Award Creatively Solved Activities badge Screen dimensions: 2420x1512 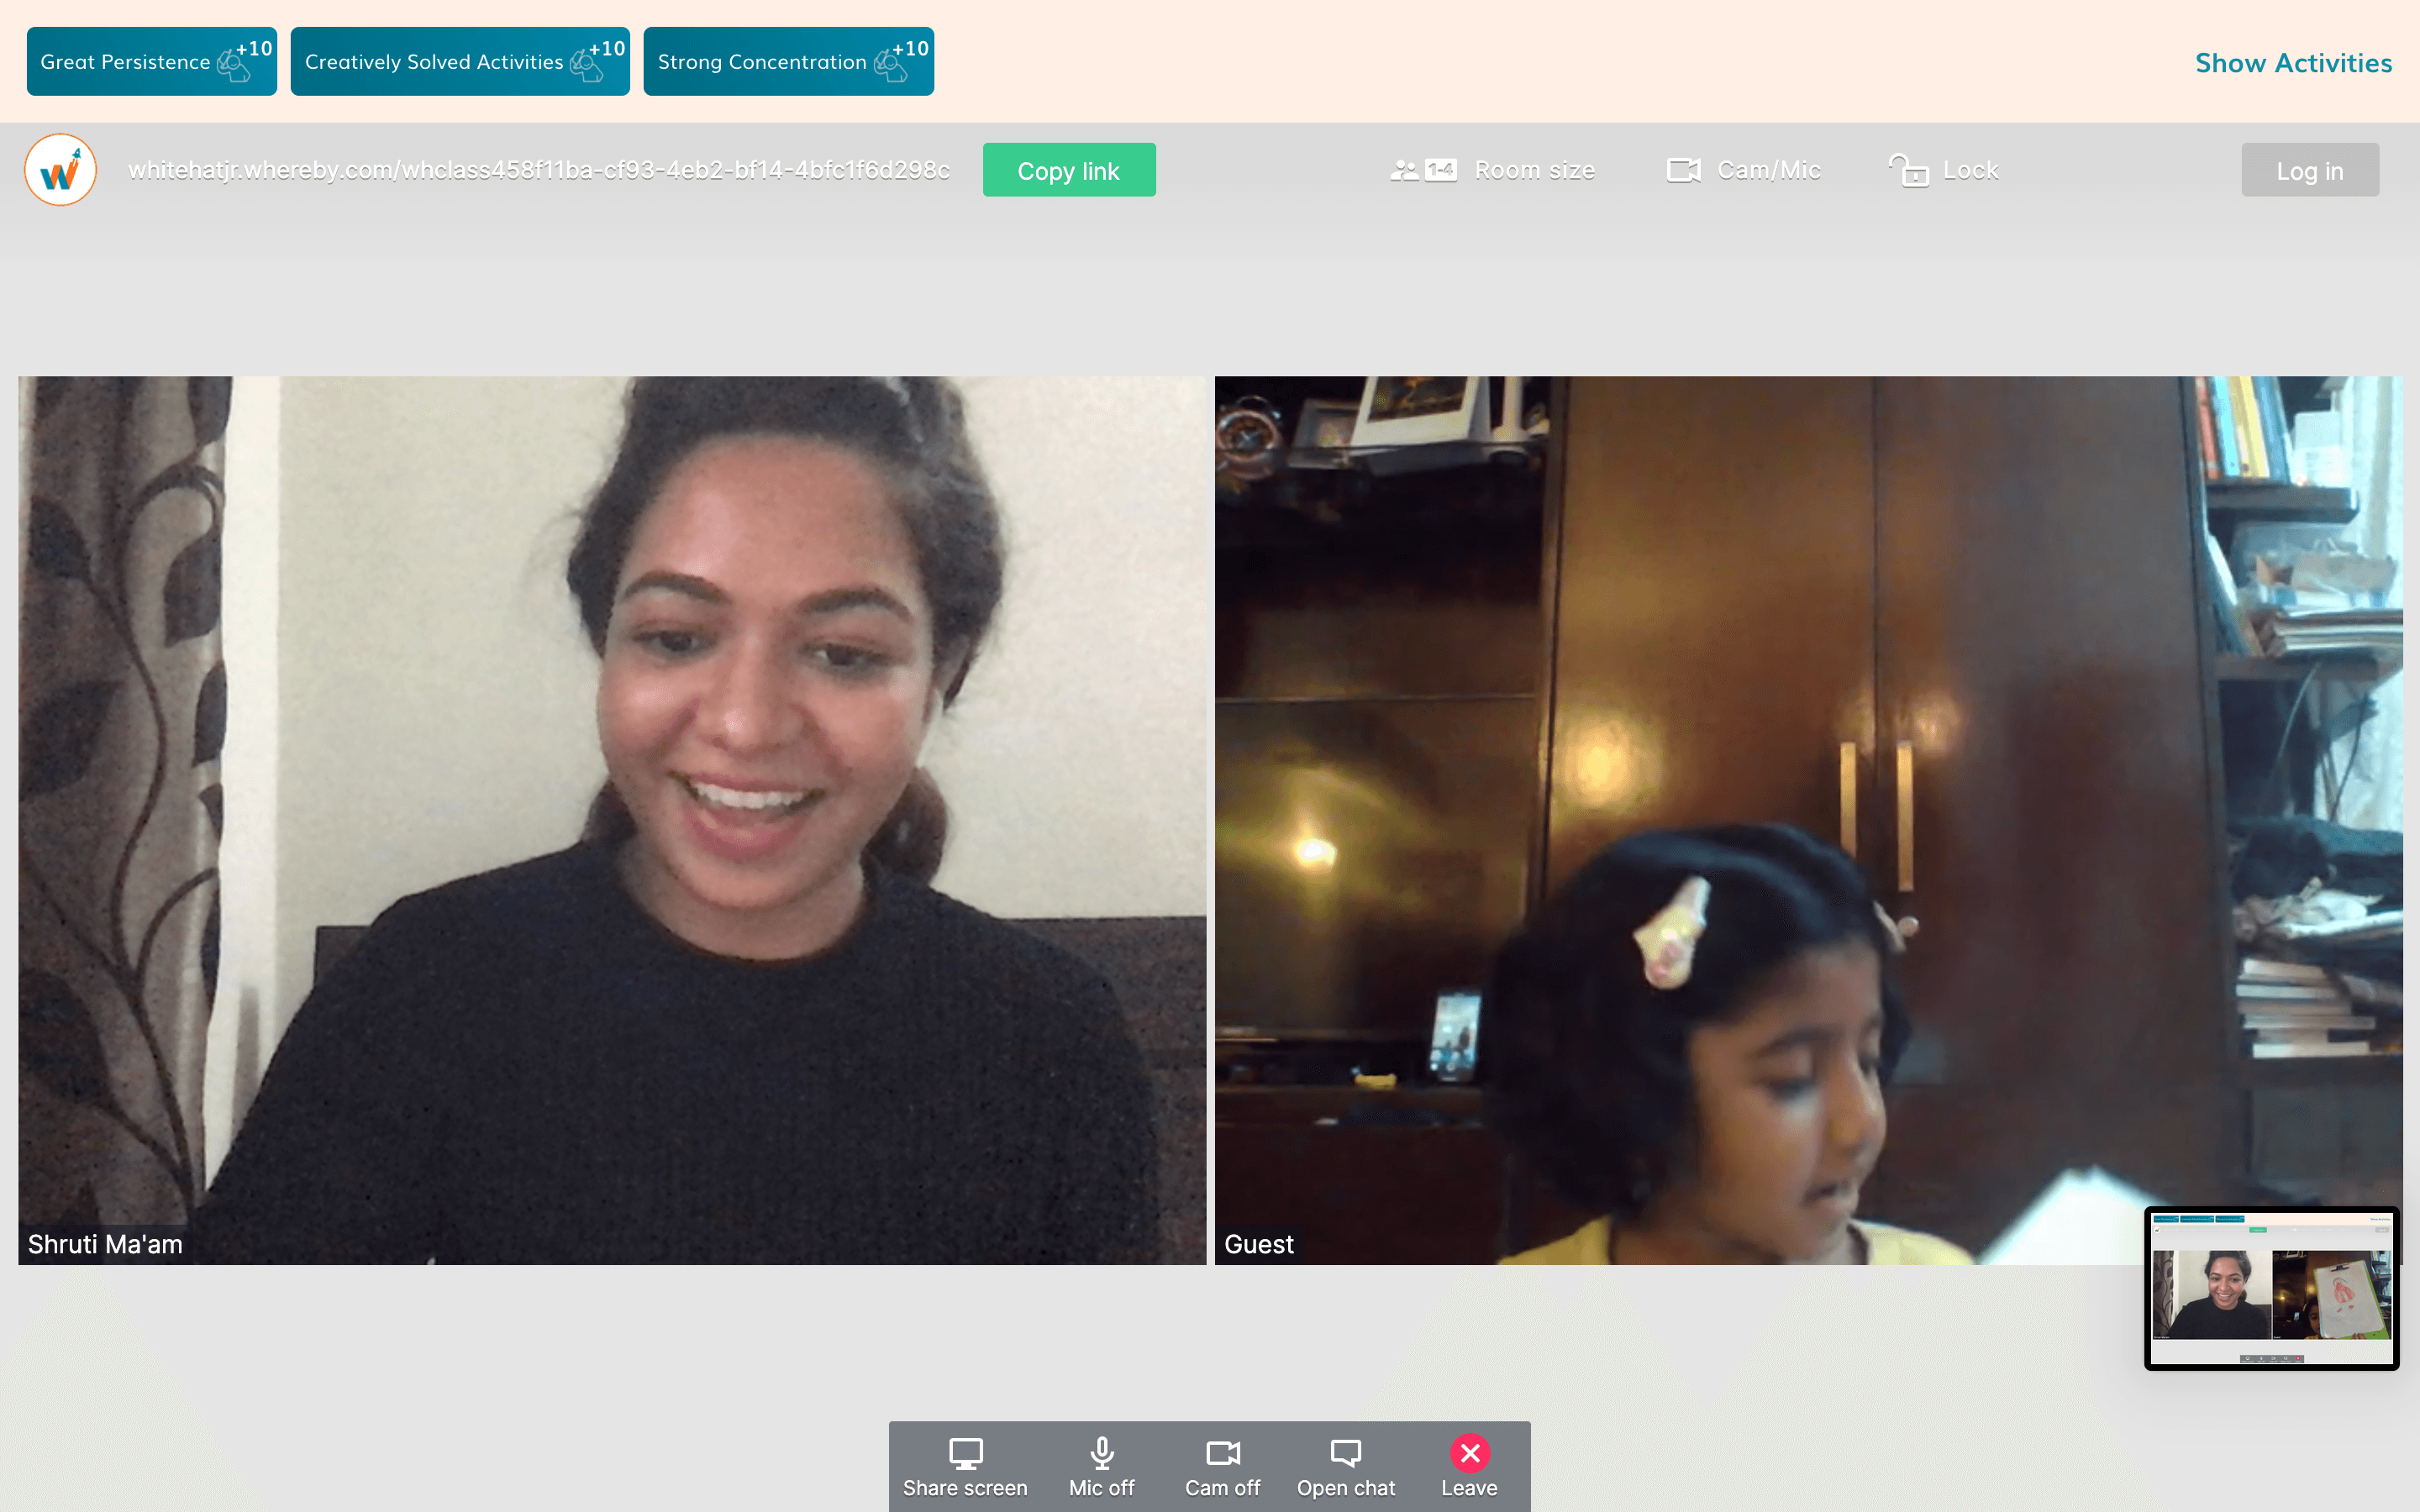click(459, 62)
